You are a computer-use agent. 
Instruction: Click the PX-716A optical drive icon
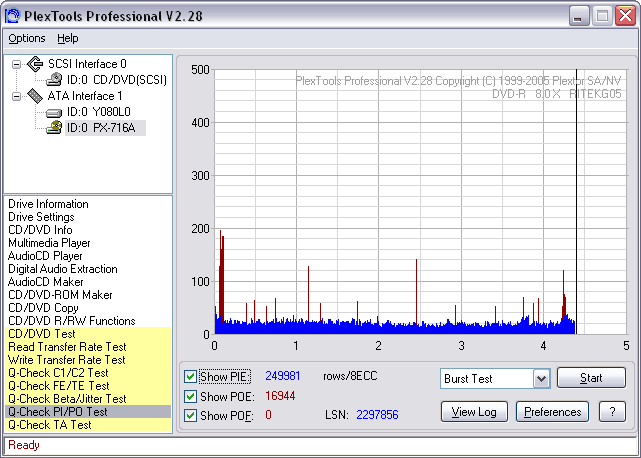[x=54, y=128]
